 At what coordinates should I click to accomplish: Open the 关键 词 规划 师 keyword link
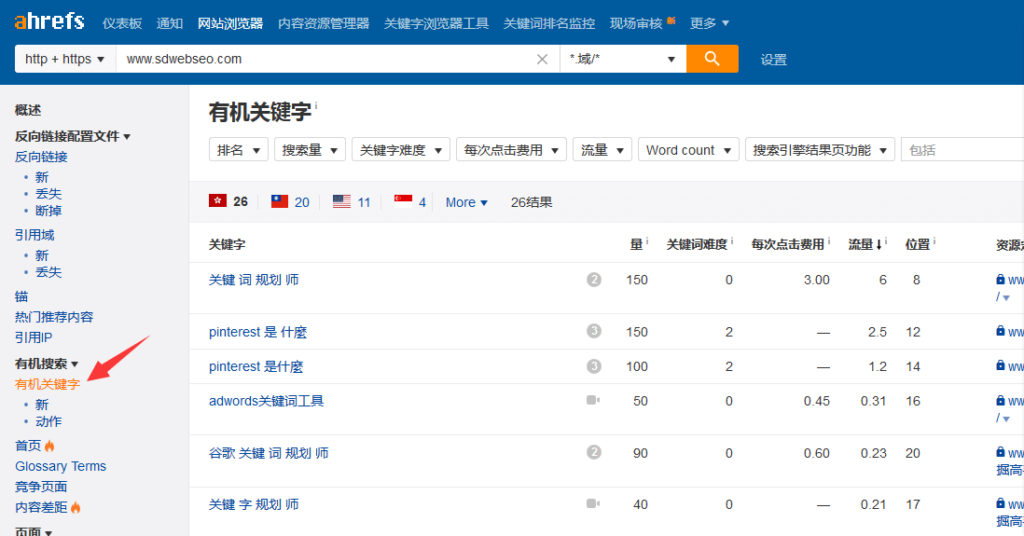254,280
